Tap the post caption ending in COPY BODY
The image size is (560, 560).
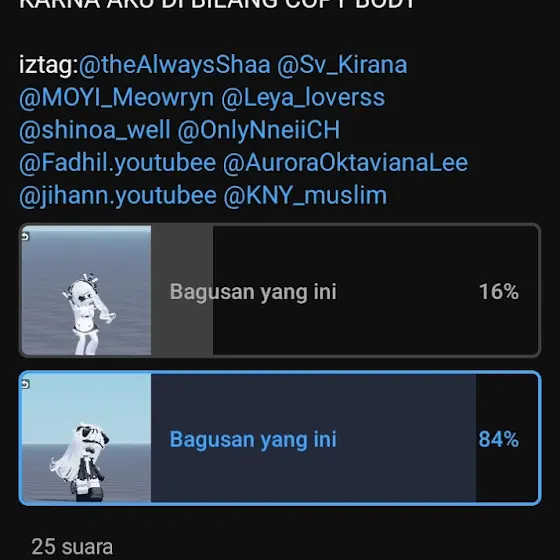217,4
